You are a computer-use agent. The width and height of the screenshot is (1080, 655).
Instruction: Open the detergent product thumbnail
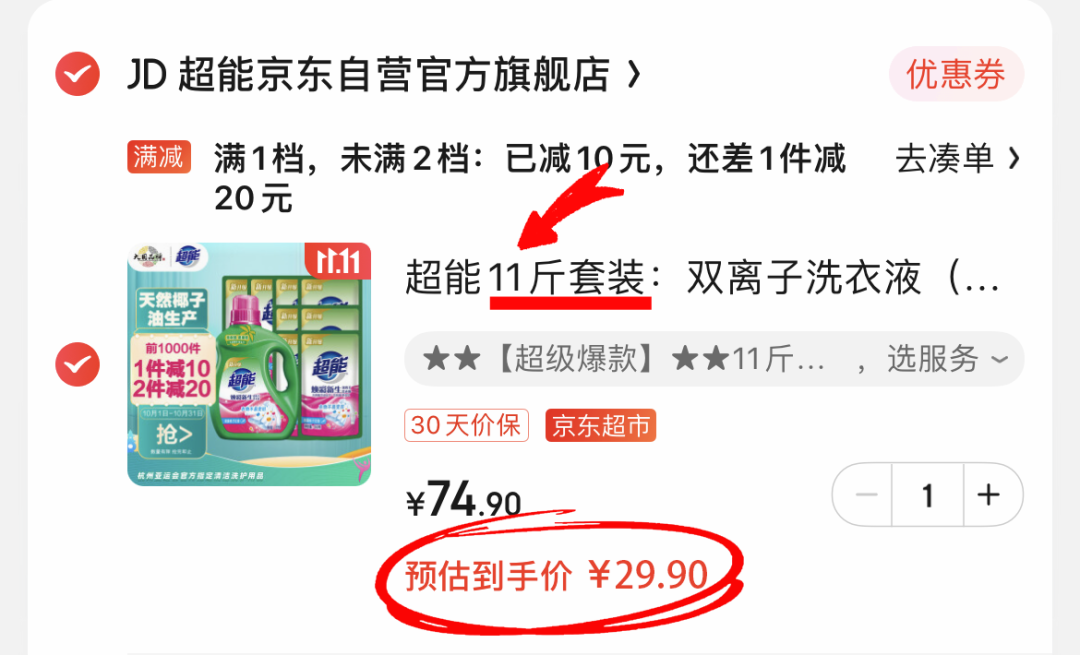coord(249,364)
